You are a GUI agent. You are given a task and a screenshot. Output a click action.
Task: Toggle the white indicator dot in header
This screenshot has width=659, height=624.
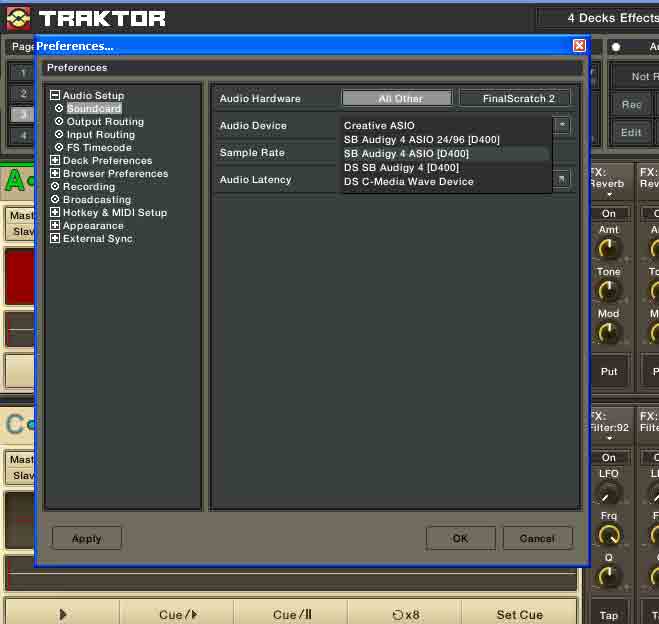coord(616,47)
